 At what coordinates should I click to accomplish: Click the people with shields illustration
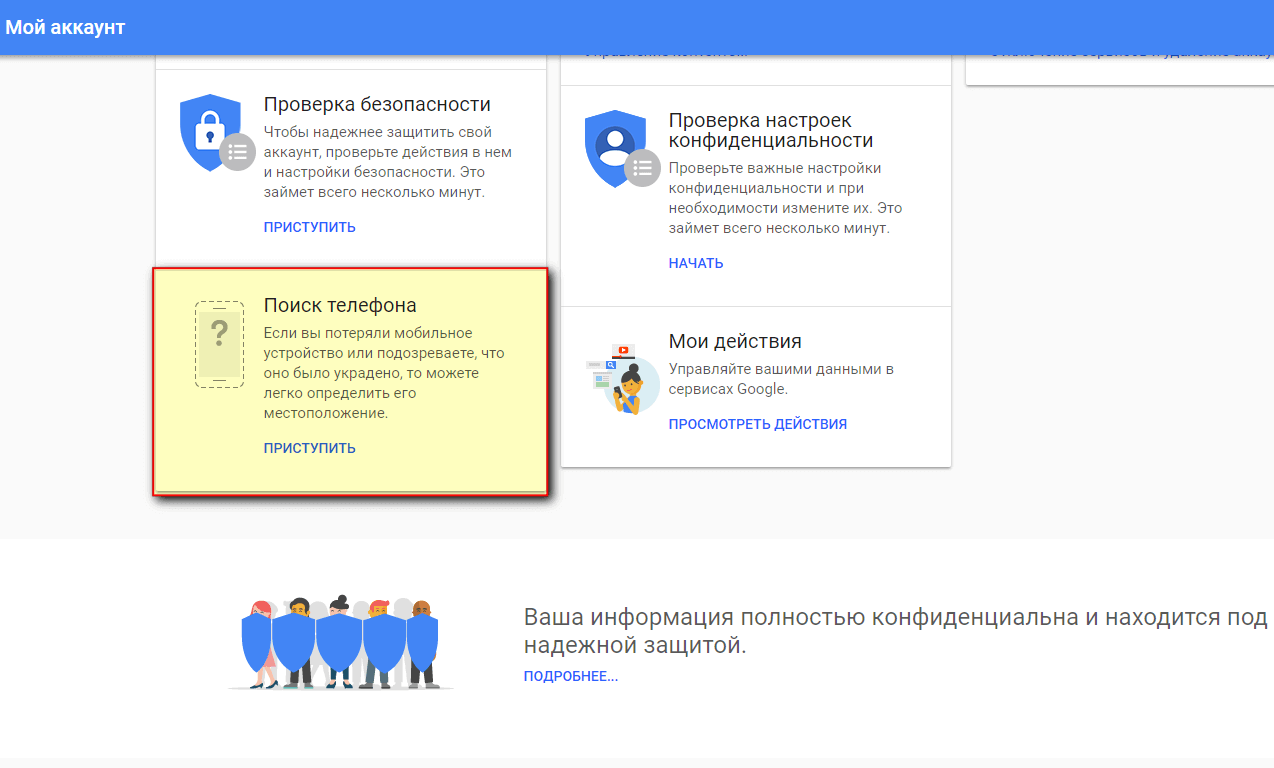(x=340, y=641)
